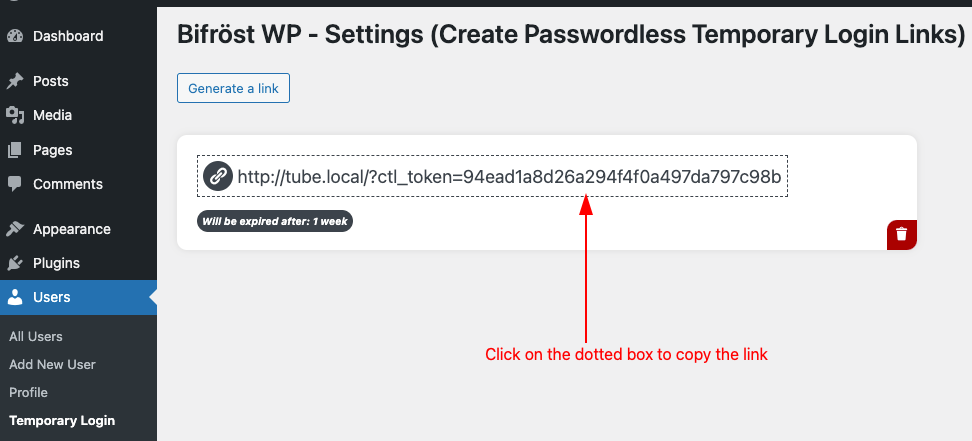Select Temporary Login submenu item
This screenshot has width=972, height=441.
[x=62, y=420]
